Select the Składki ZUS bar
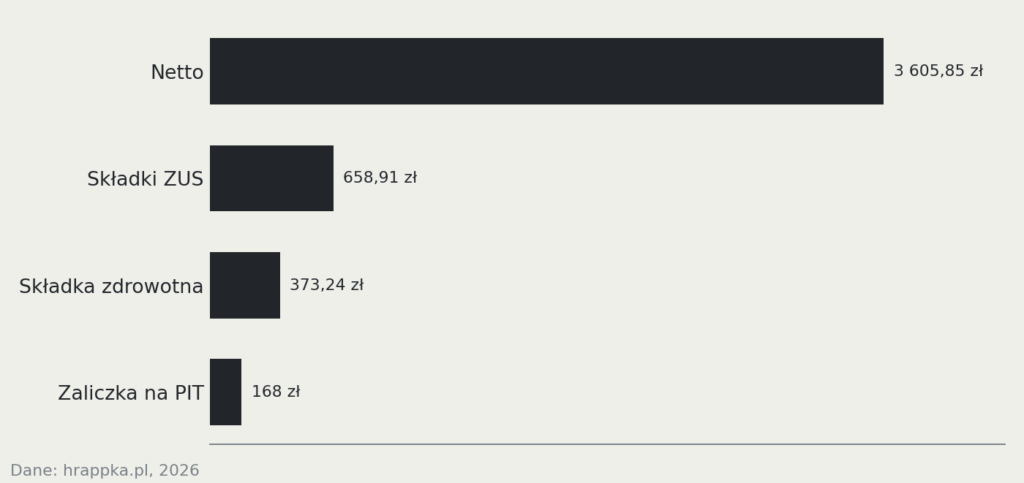This screenshot has height=483, width=1024. pos(272,178)
